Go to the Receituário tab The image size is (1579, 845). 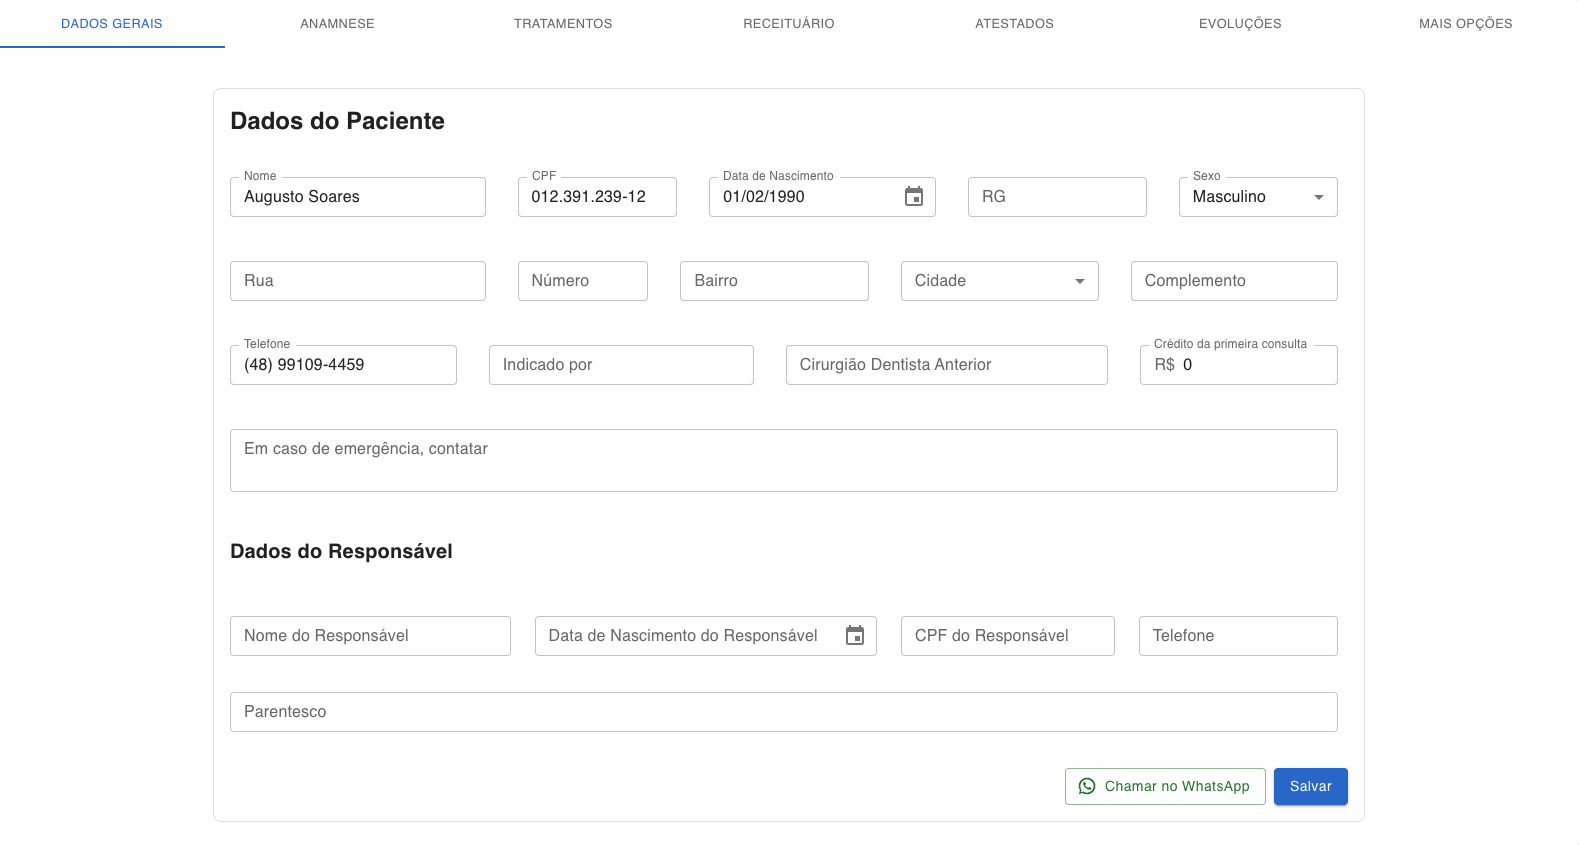click(788, 24)
